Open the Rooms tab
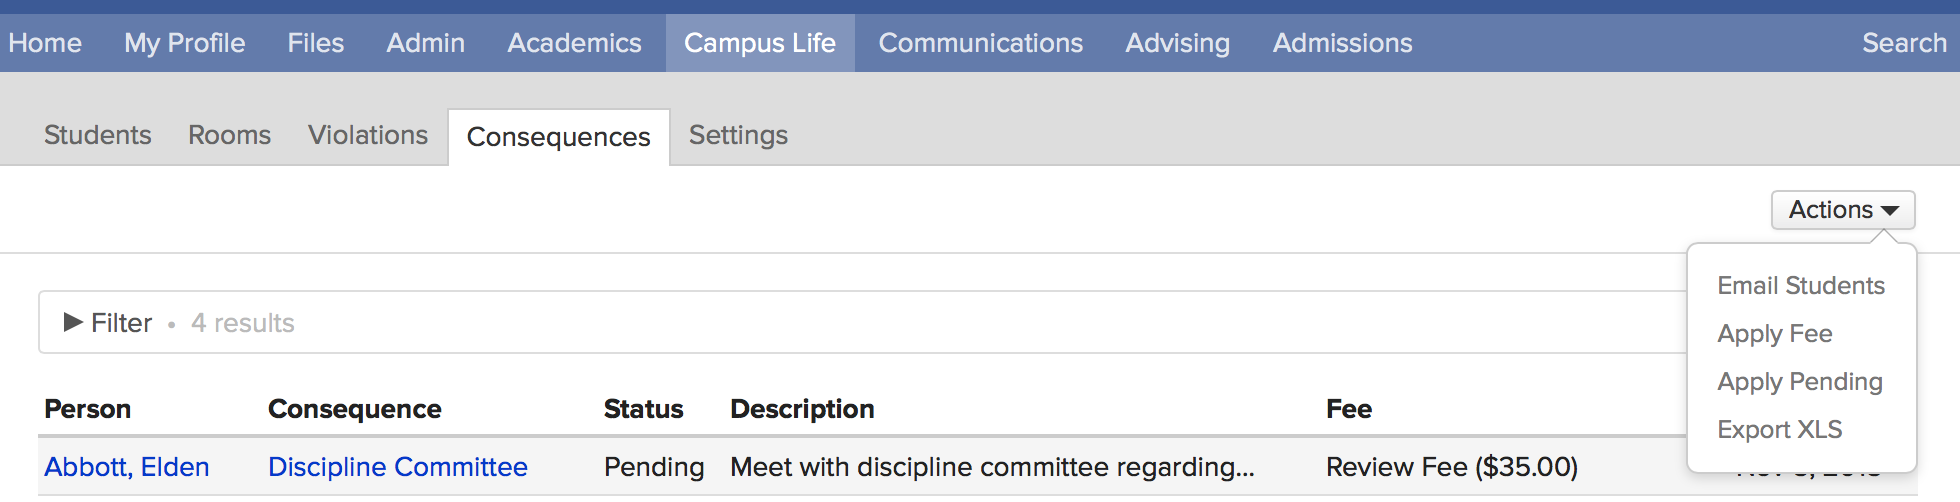 [x=229, y=135]
